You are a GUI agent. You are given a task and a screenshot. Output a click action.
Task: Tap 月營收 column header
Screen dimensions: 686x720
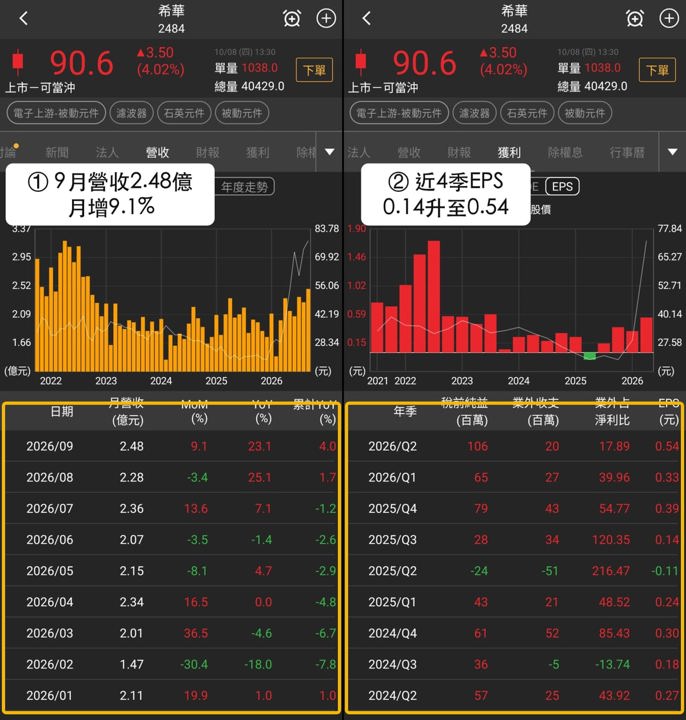pos(127,412)
